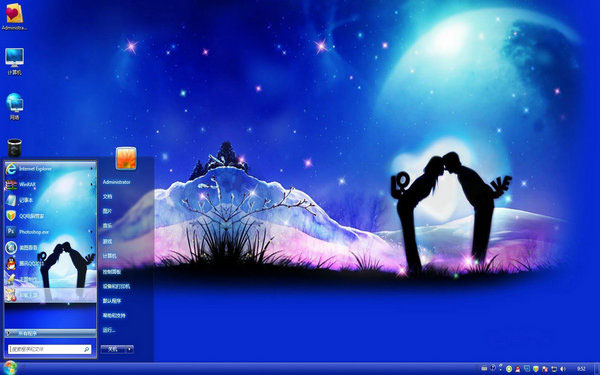
Task: Open the volume speaker tray icon
Action: coord(562,369)
